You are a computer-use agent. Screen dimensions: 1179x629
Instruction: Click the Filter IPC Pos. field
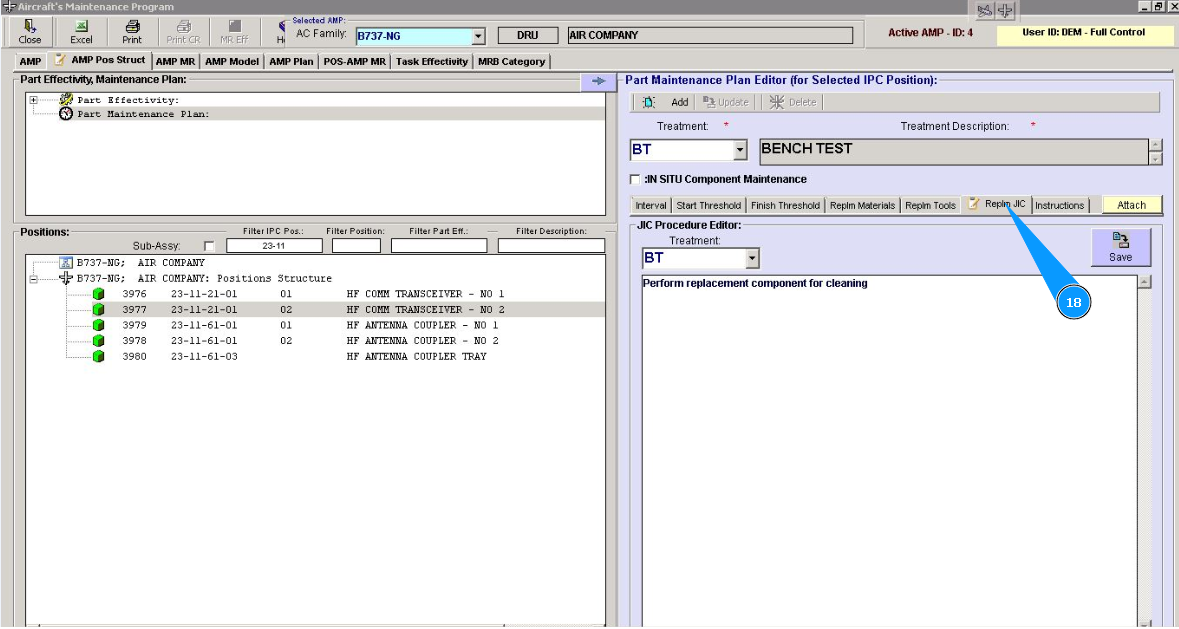coord(274,246)
